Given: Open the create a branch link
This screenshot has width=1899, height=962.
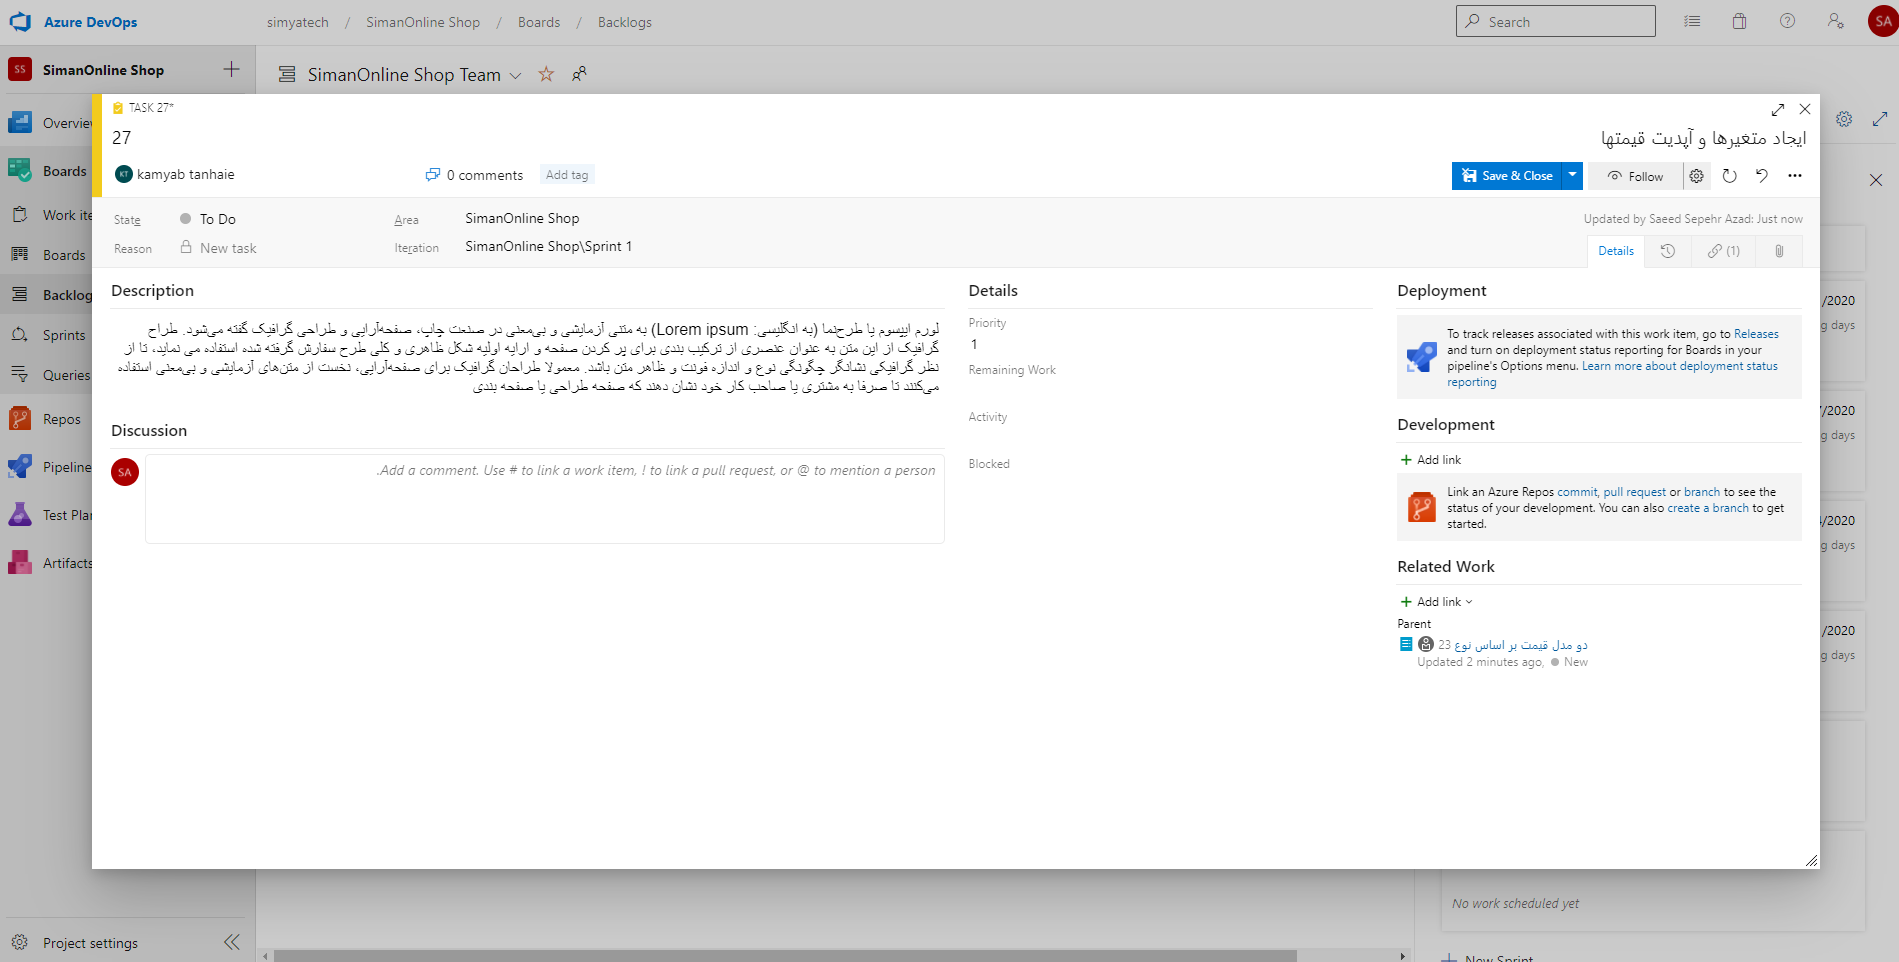Looking at the screenshot, I should tap(1708, 508).
